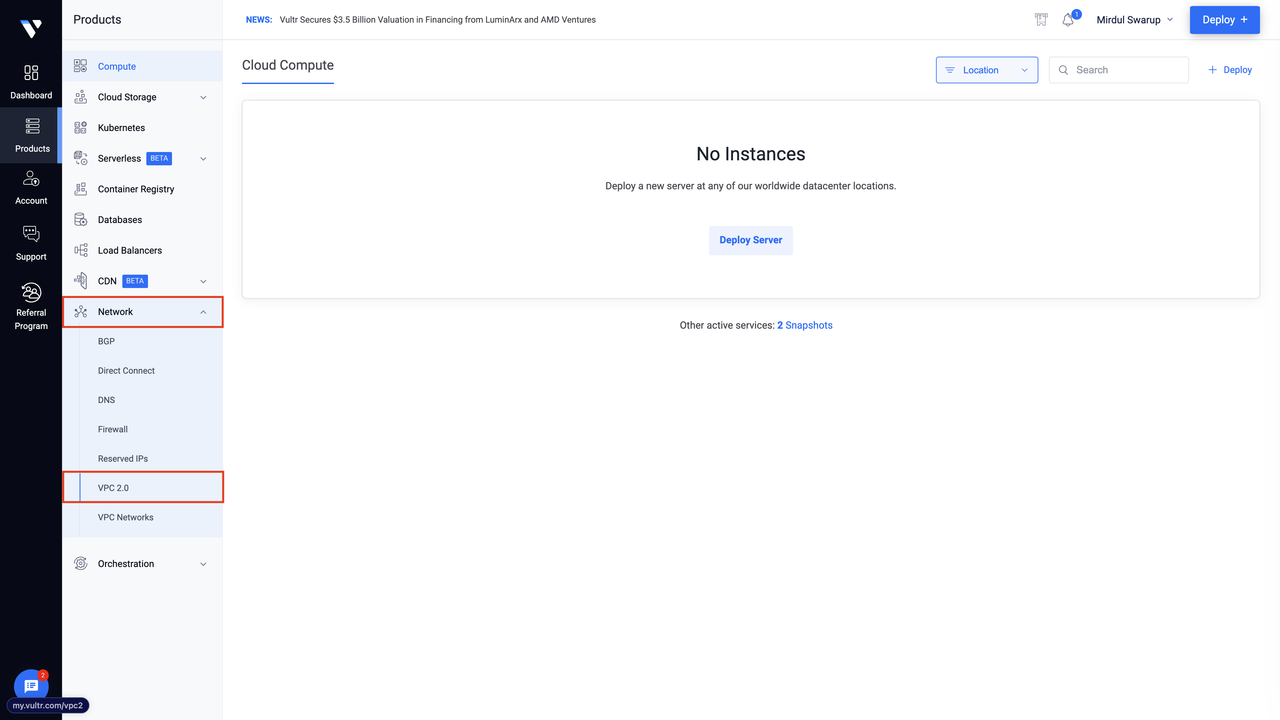Click the Container Registry icon
The height and width of the screenshot is (720, 1280).
point(80,189)
